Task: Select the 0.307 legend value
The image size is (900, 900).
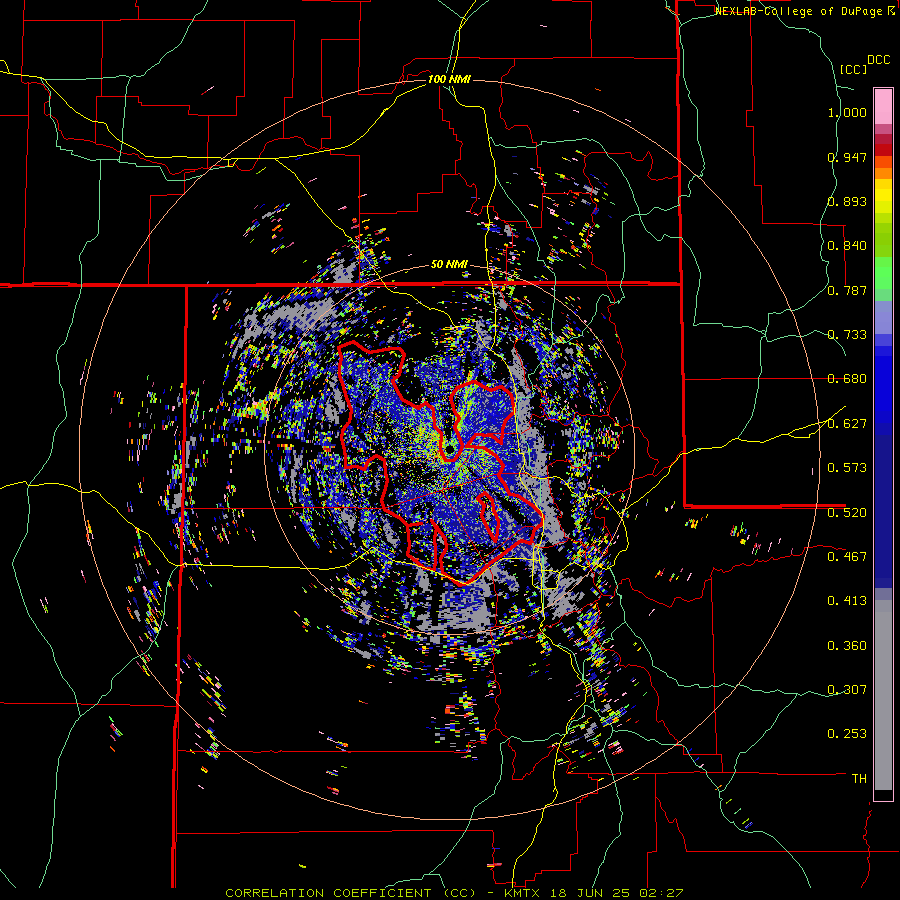Action: click(847, 690)
